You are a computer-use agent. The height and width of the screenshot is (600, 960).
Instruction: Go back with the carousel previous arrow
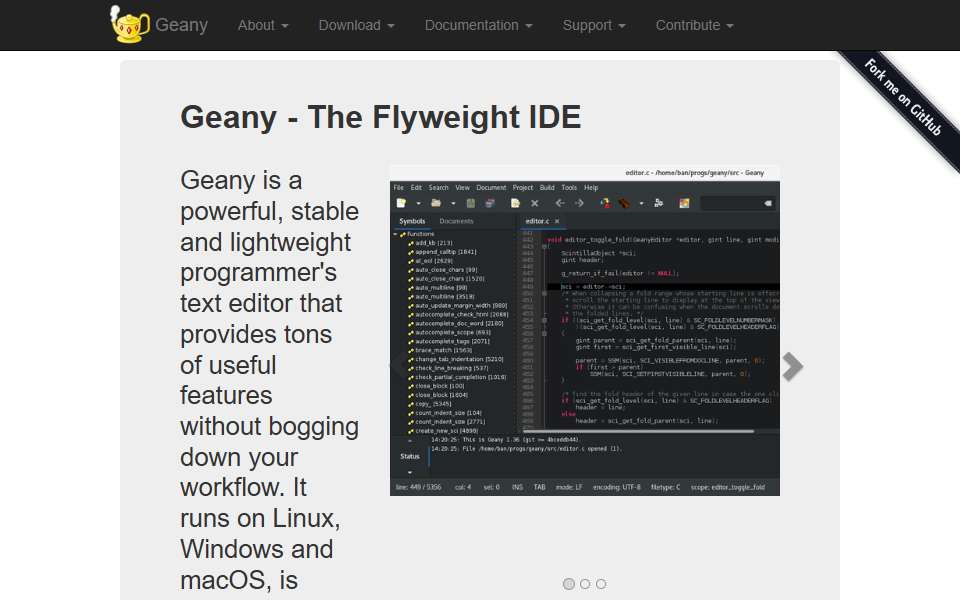click(399, 366)
